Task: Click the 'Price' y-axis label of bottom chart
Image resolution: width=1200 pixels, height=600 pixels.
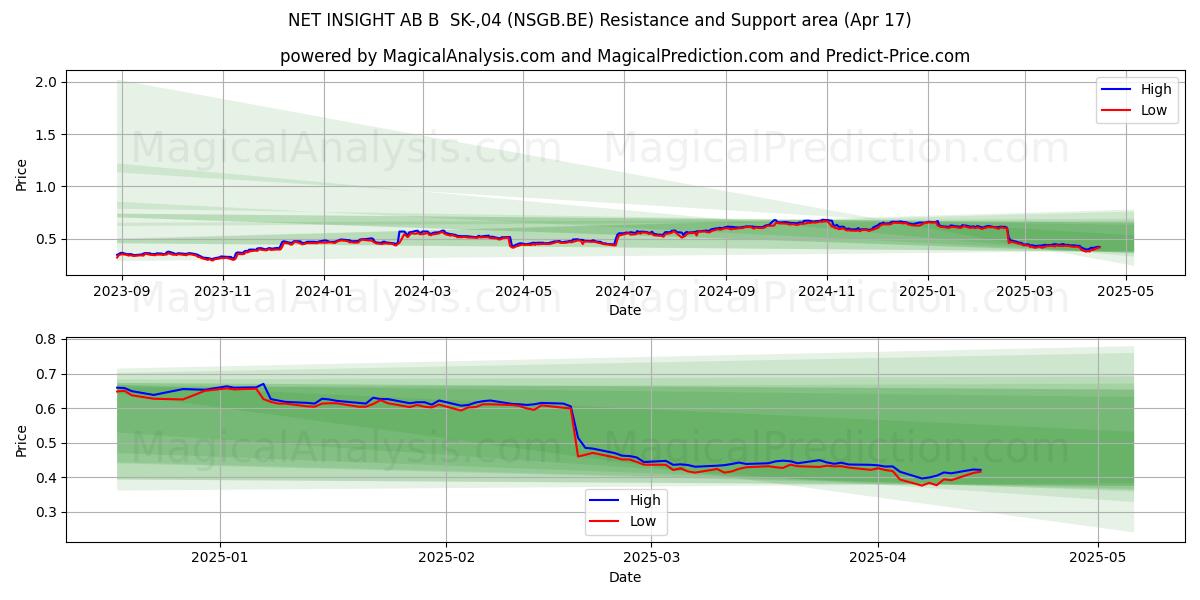Action: click(22, 440)
